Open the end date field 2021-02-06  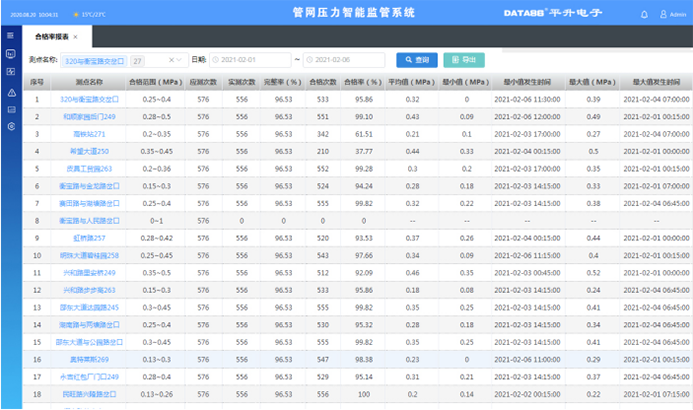click(344, 60)
